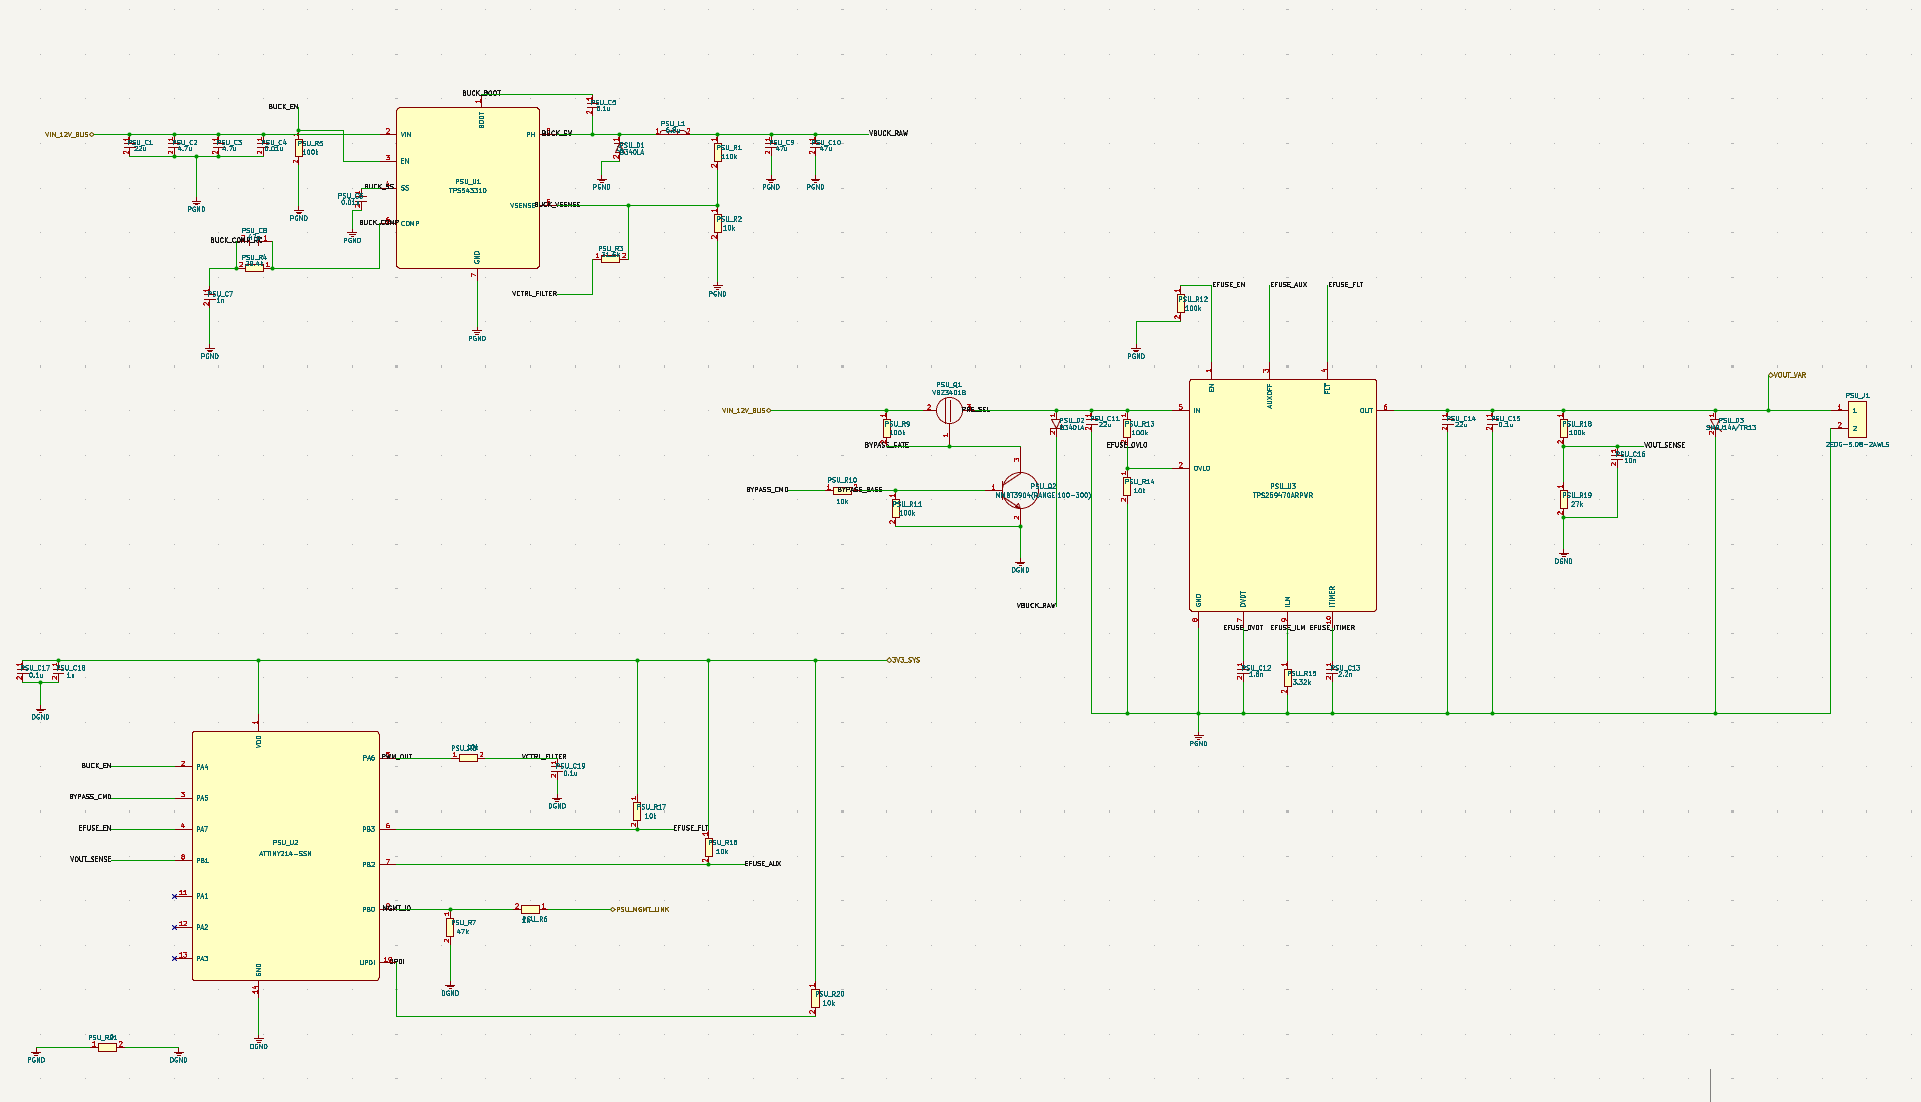Click the PRE_SEL net label
The image size is (1921, 1102).
(x=977, y=409)
